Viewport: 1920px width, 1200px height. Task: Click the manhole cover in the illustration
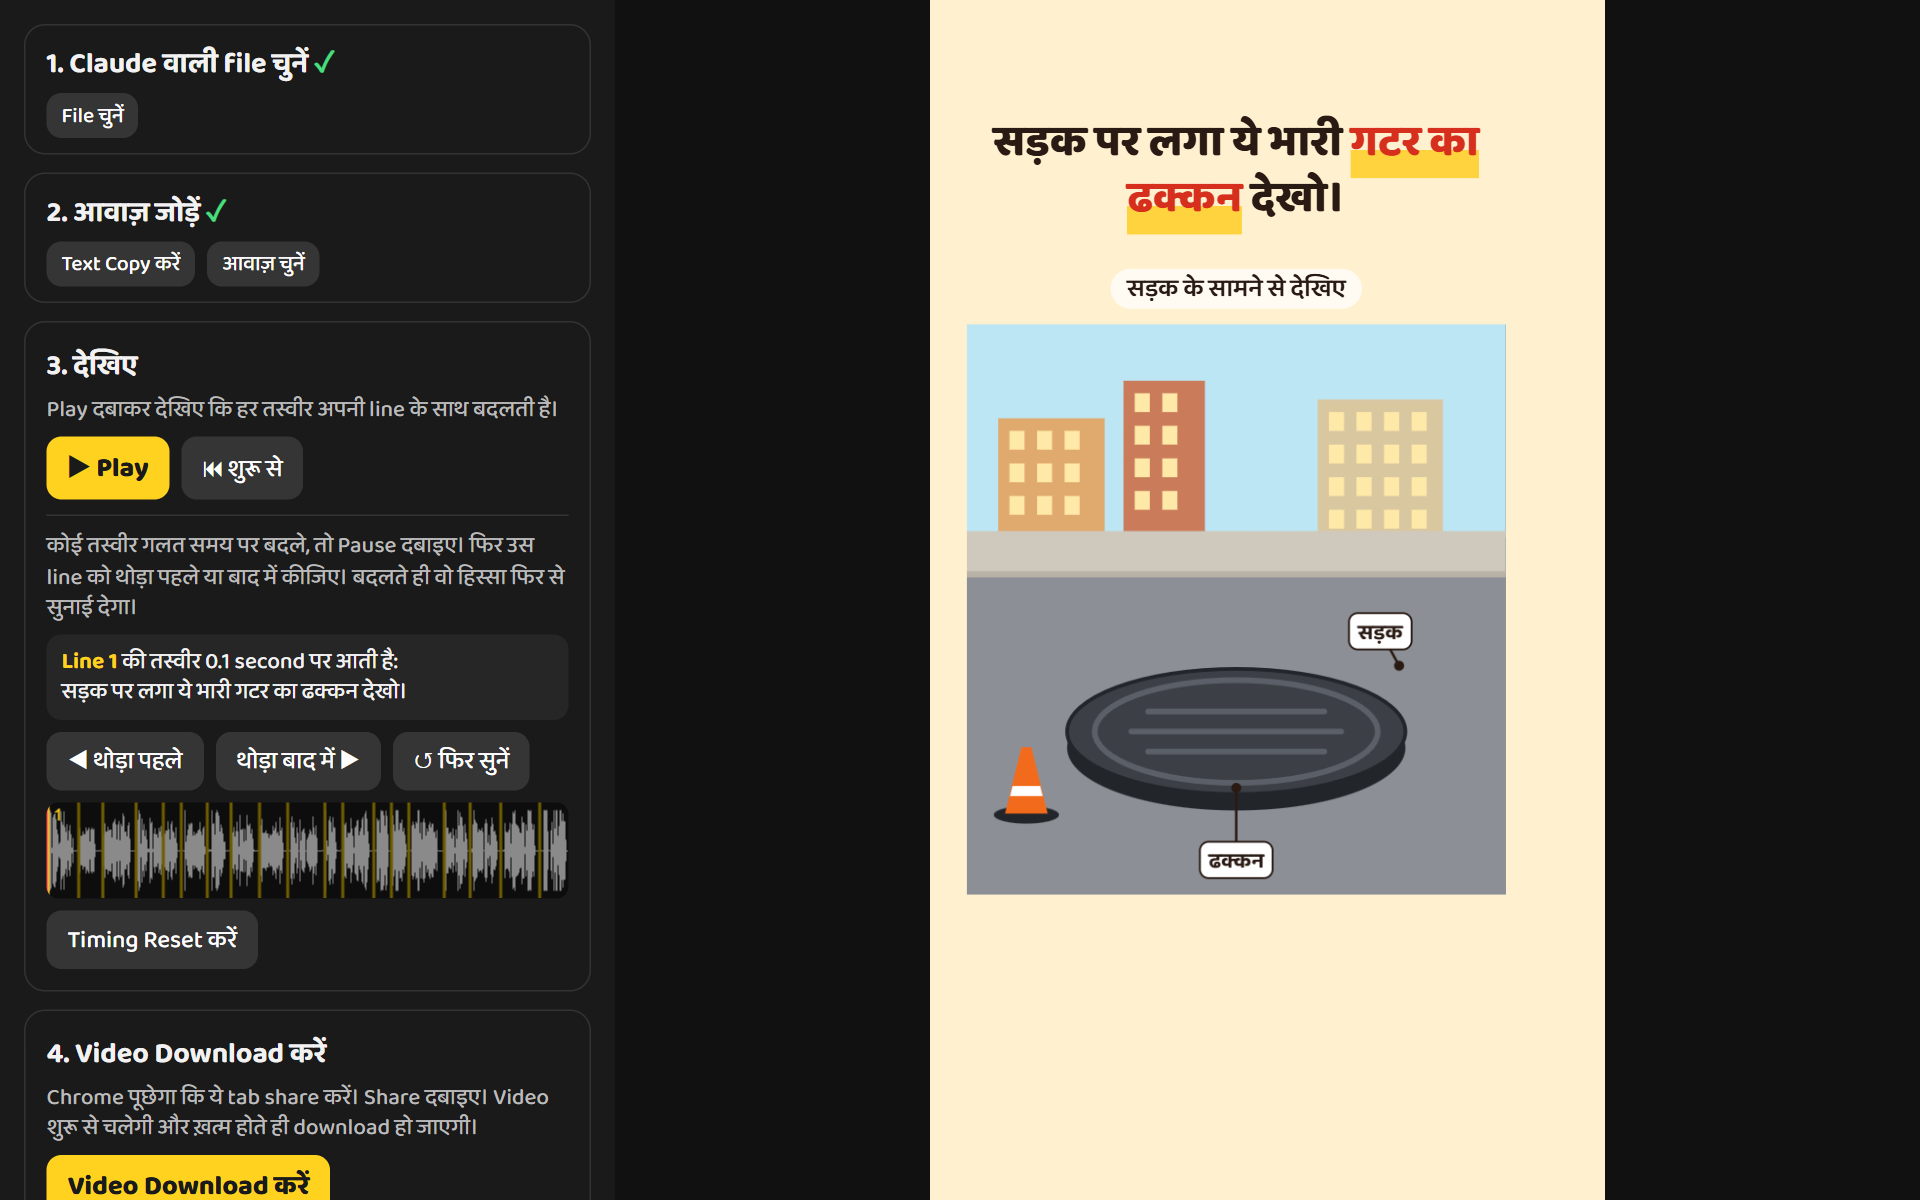(1236, 738)
